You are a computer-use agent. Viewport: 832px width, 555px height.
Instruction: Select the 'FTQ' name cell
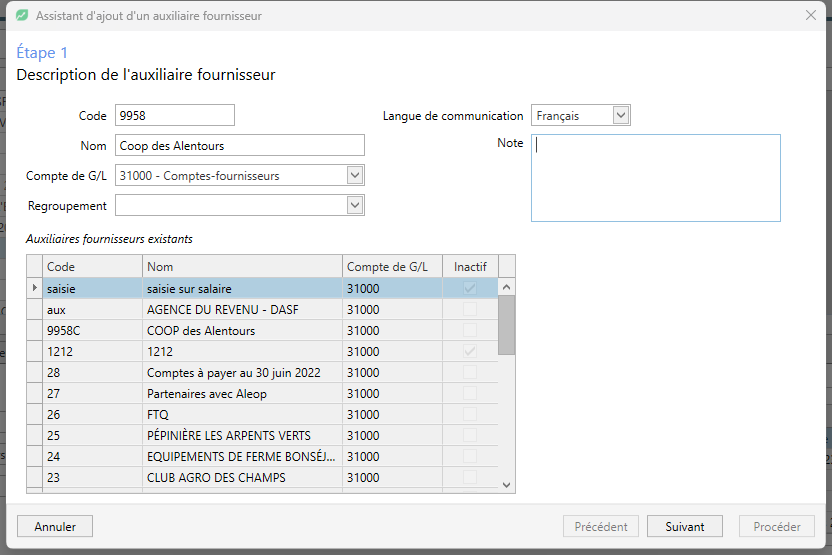242,414
